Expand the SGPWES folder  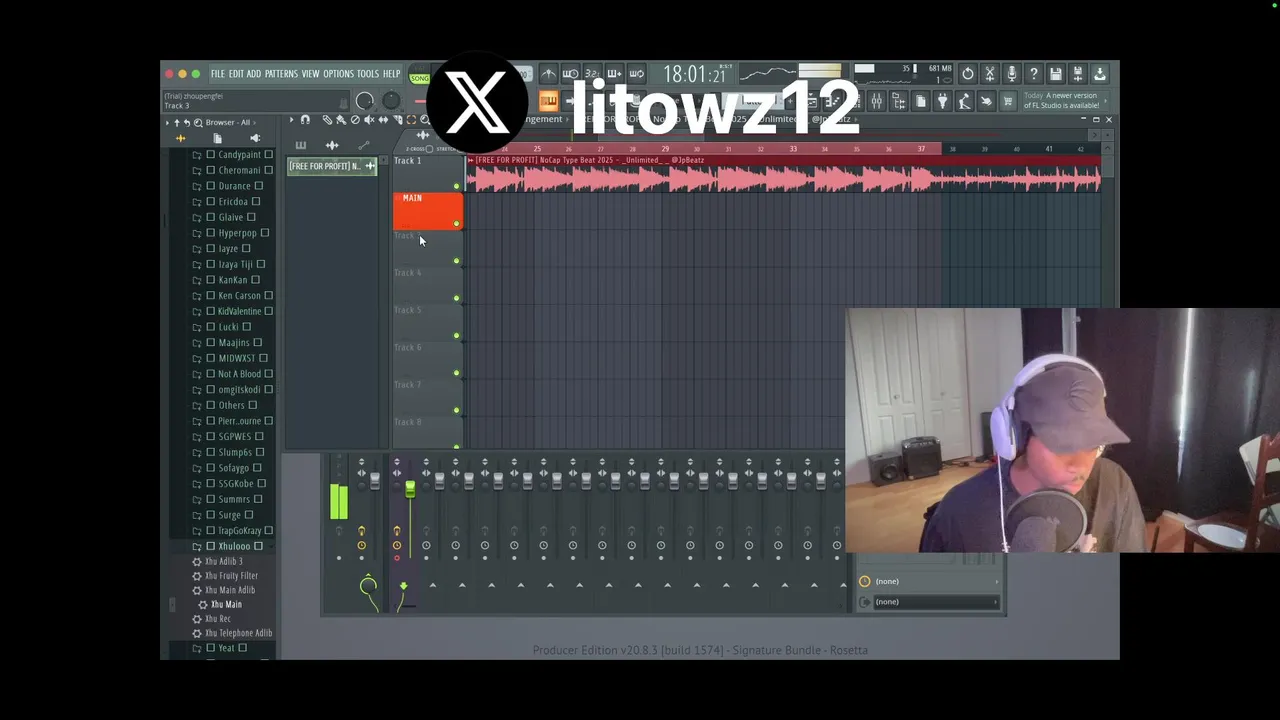(197, 437)
